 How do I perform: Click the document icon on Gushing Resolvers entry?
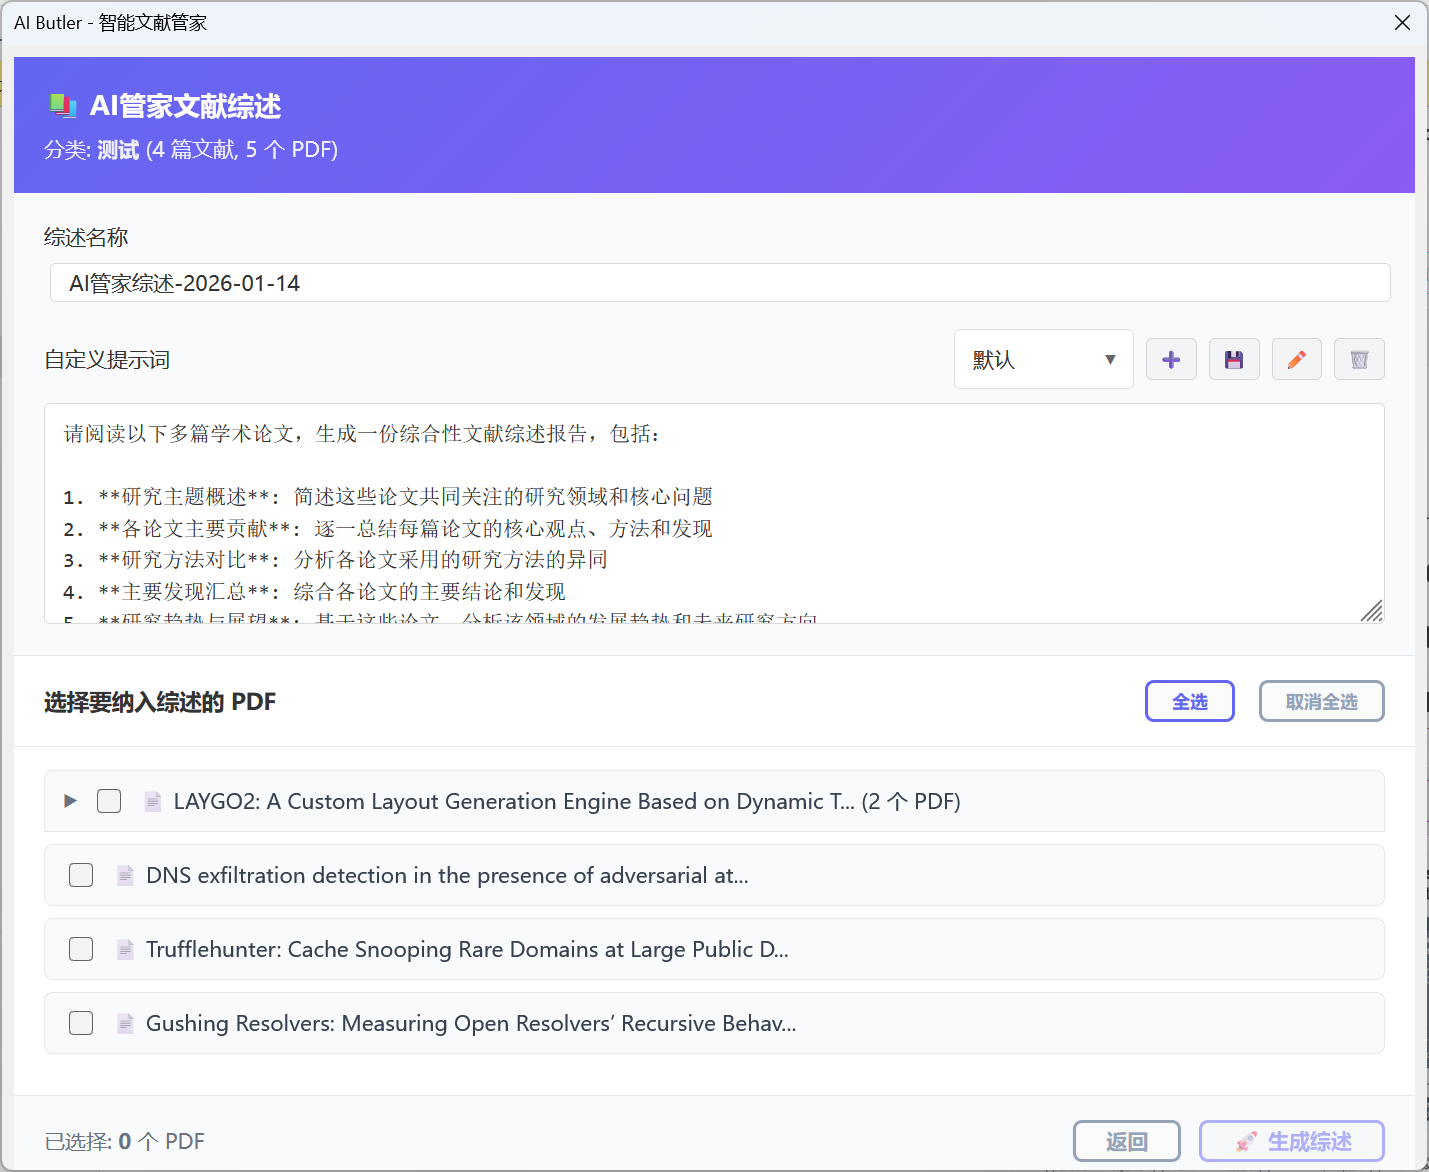(x=124, y=1023)
